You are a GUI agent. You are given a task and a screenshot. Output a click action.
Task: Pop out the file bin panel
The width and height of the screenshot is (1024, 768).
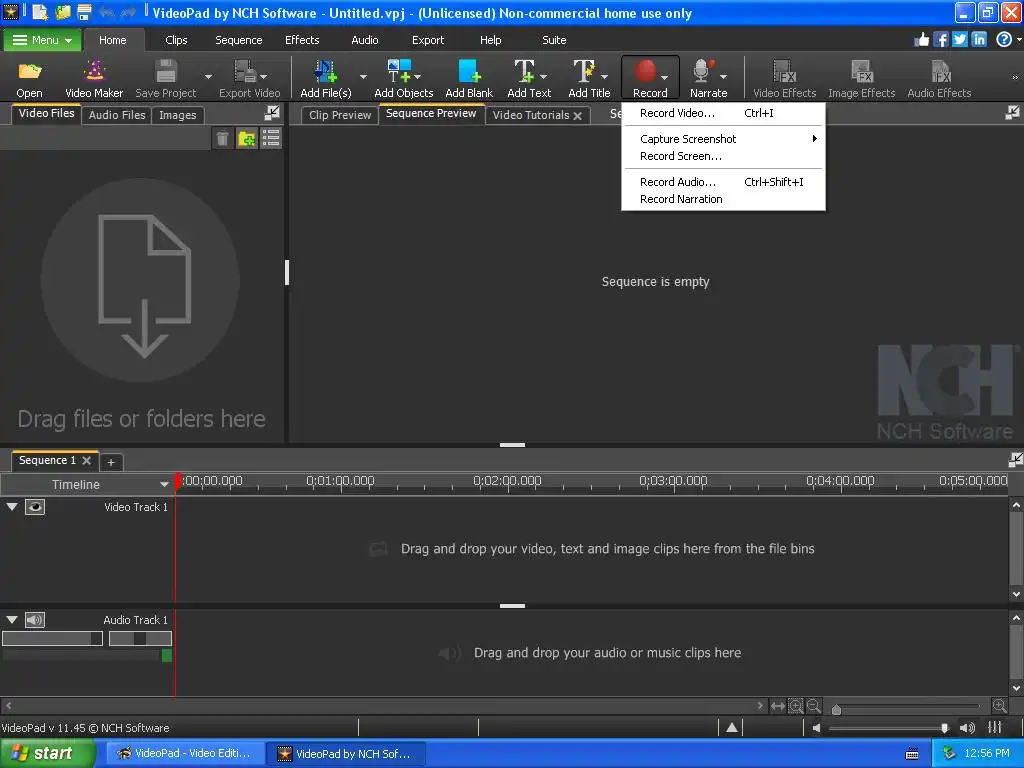pyautogui.click(x=272, y=113)
